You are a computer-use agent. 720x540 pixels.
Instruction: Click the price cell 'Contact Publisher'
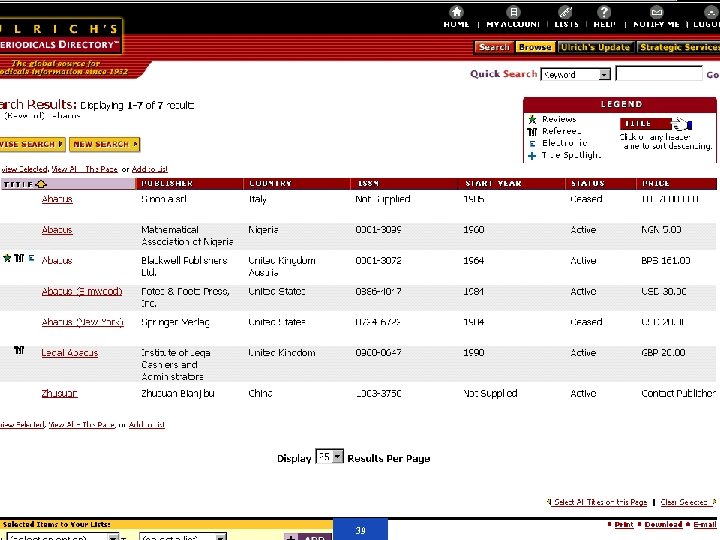[x=679, y=394]
